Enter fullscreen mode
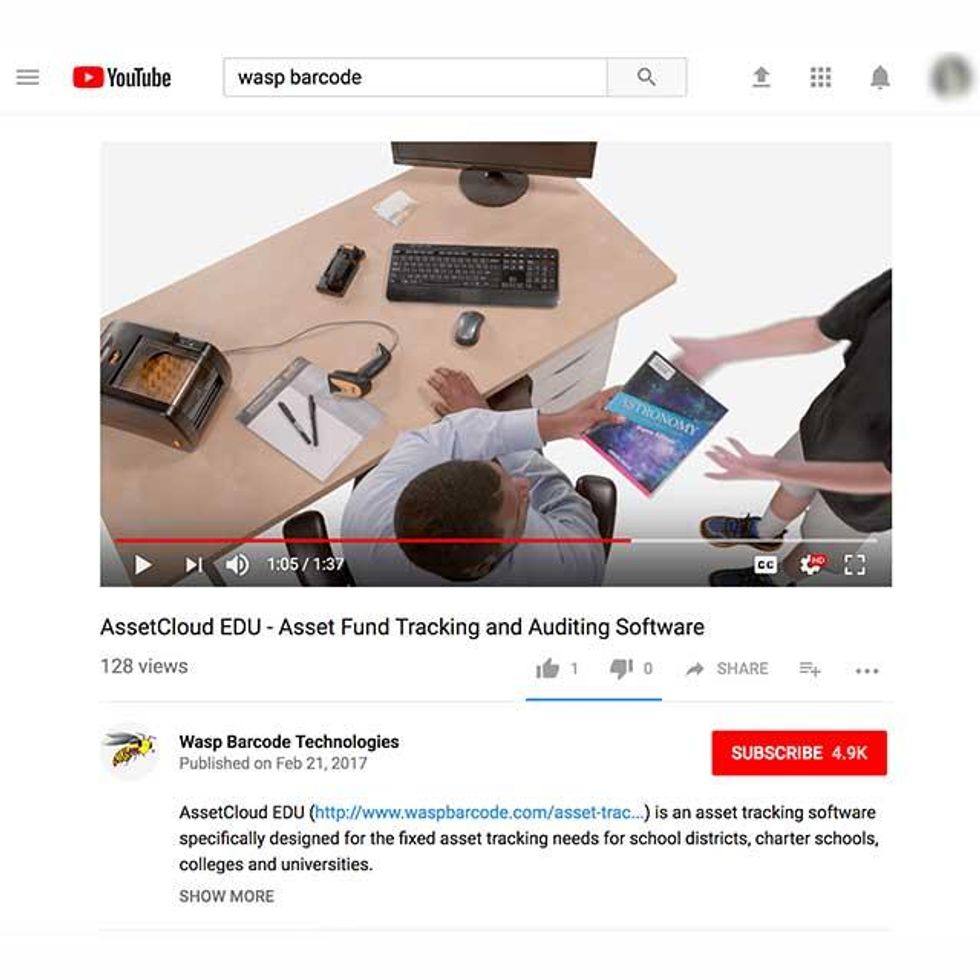The width and height of the screenshot is (980, 980). (x=854, y=564)
